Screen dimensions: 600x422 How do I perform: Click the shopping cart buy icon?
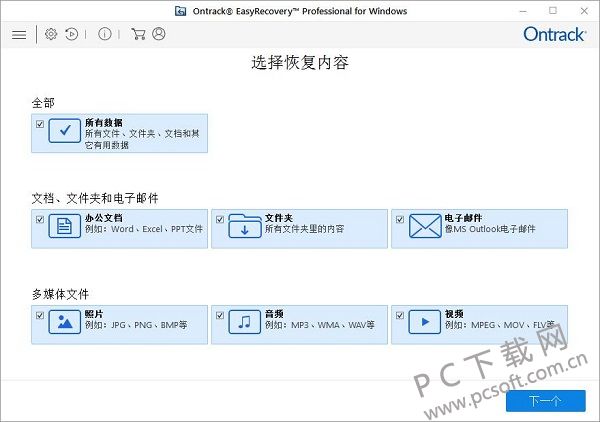[138, 34]
